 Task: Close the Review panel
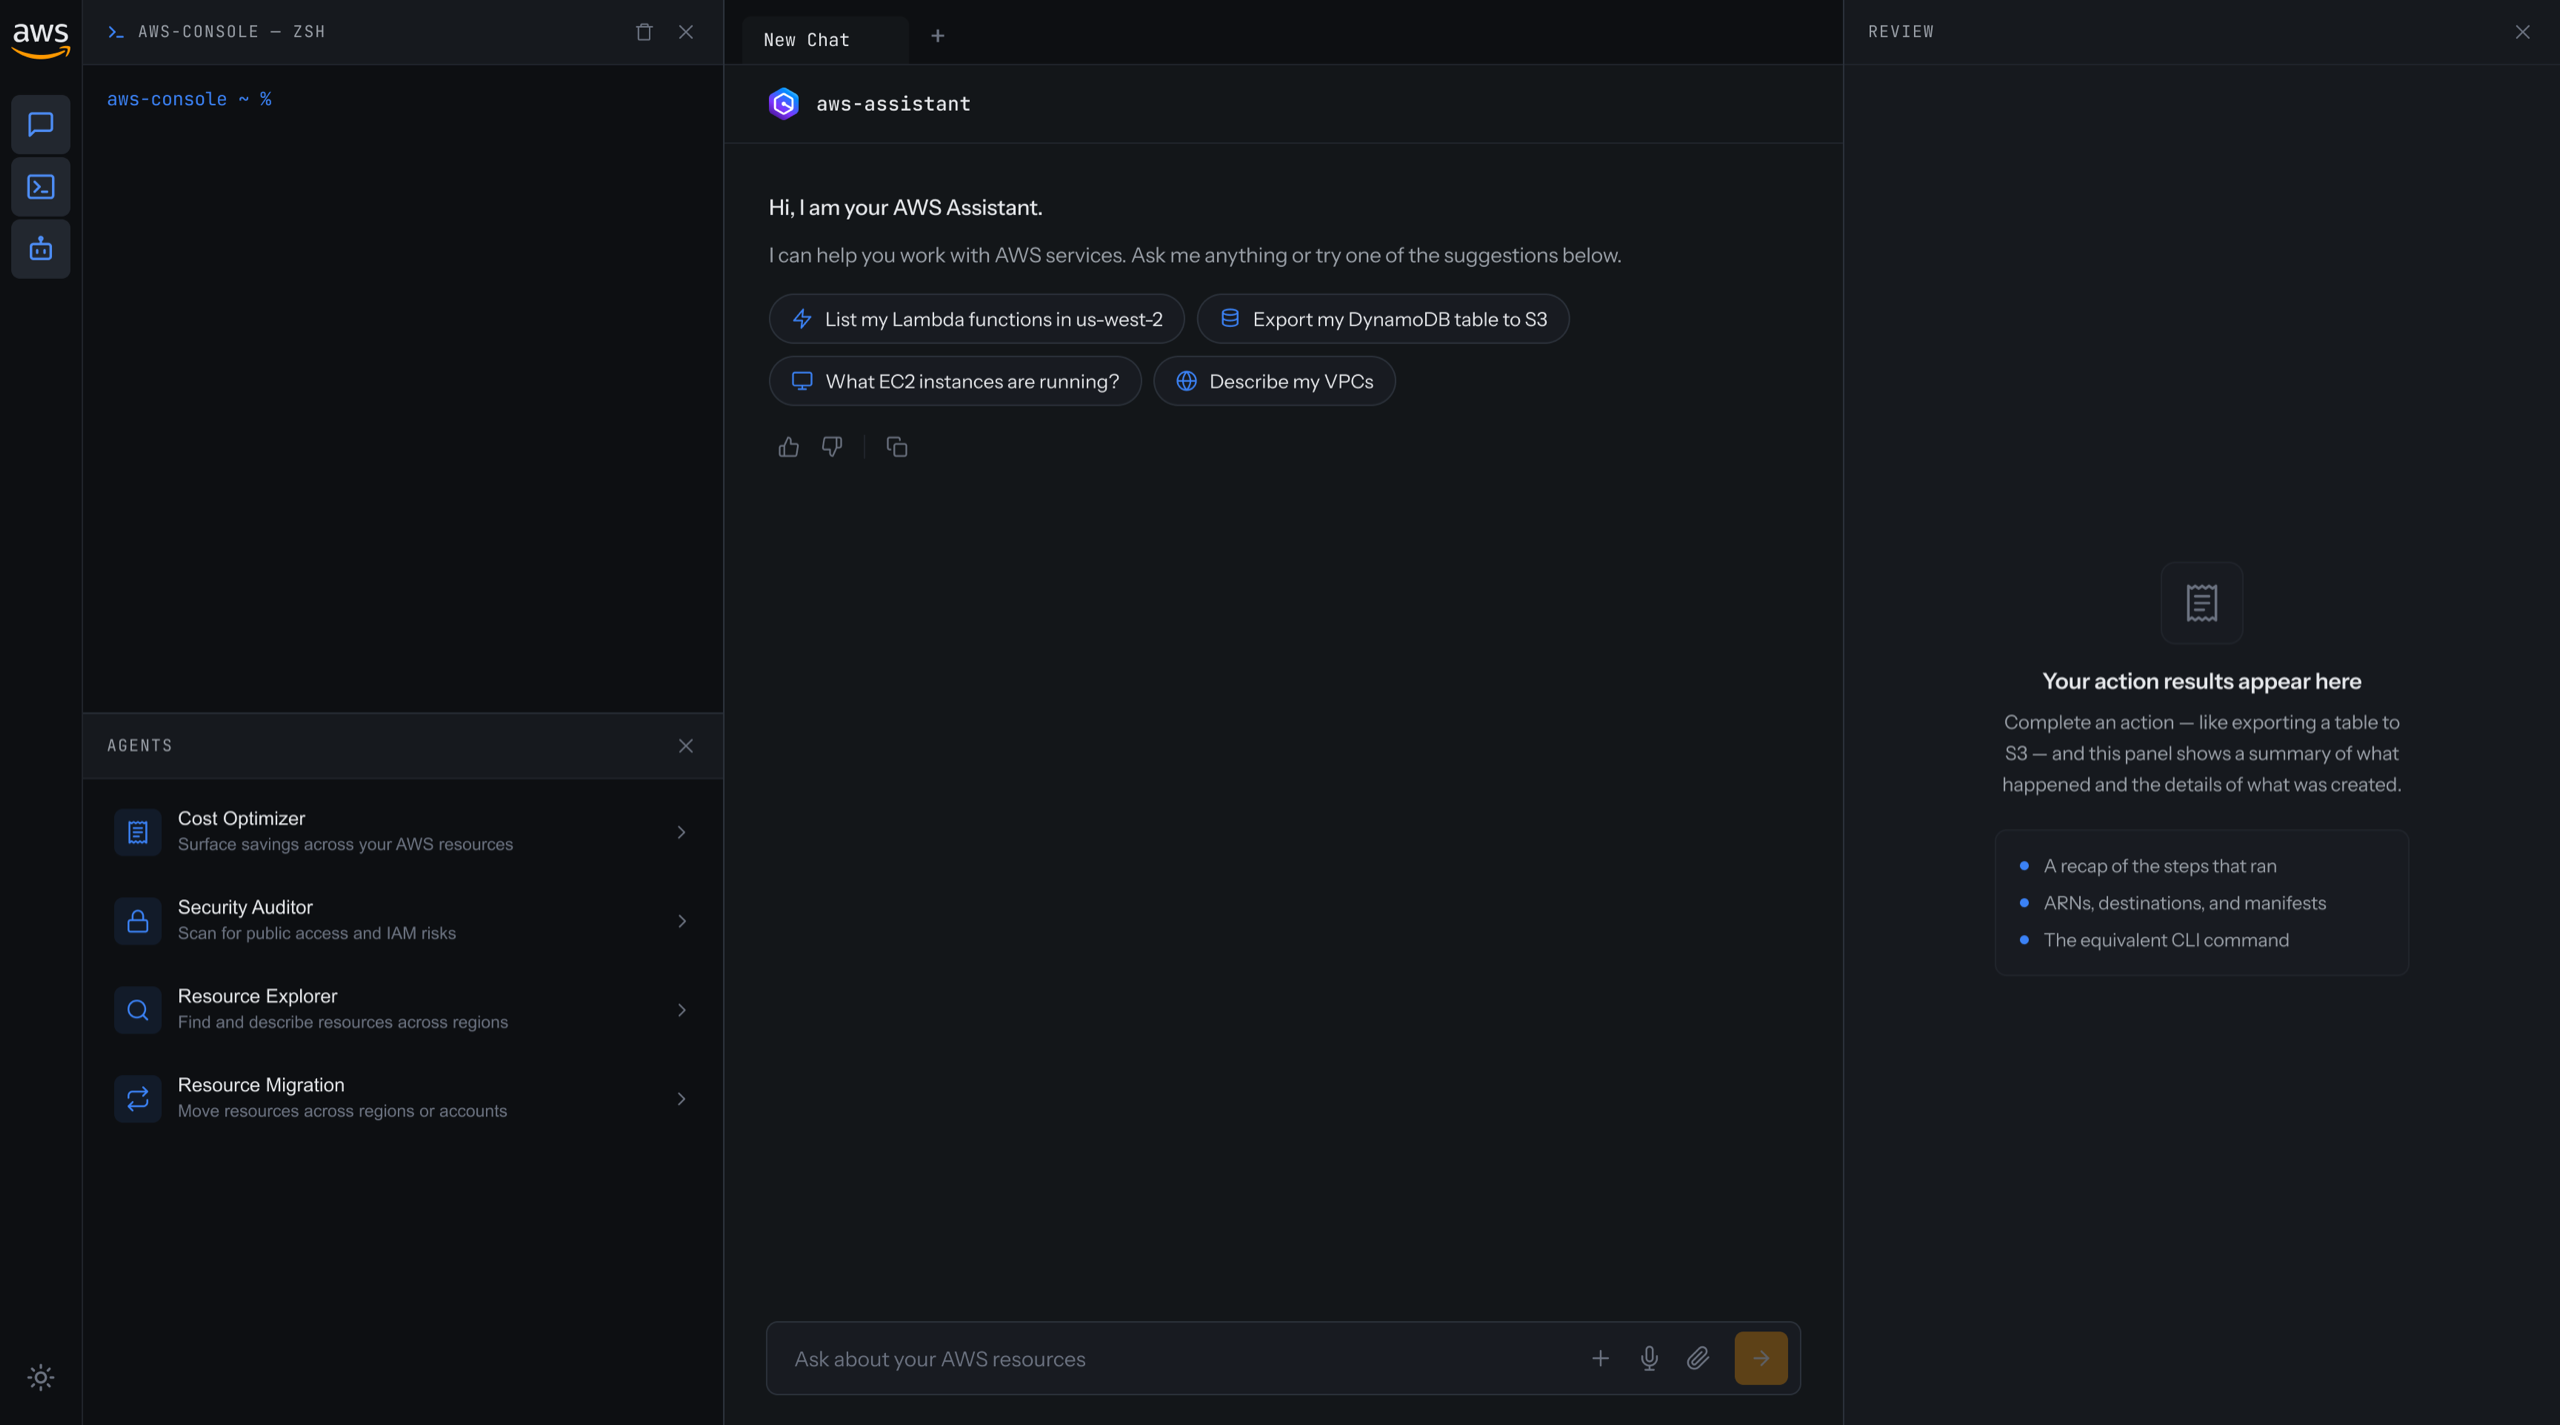pyautogui.click(x=2523, y=32)
